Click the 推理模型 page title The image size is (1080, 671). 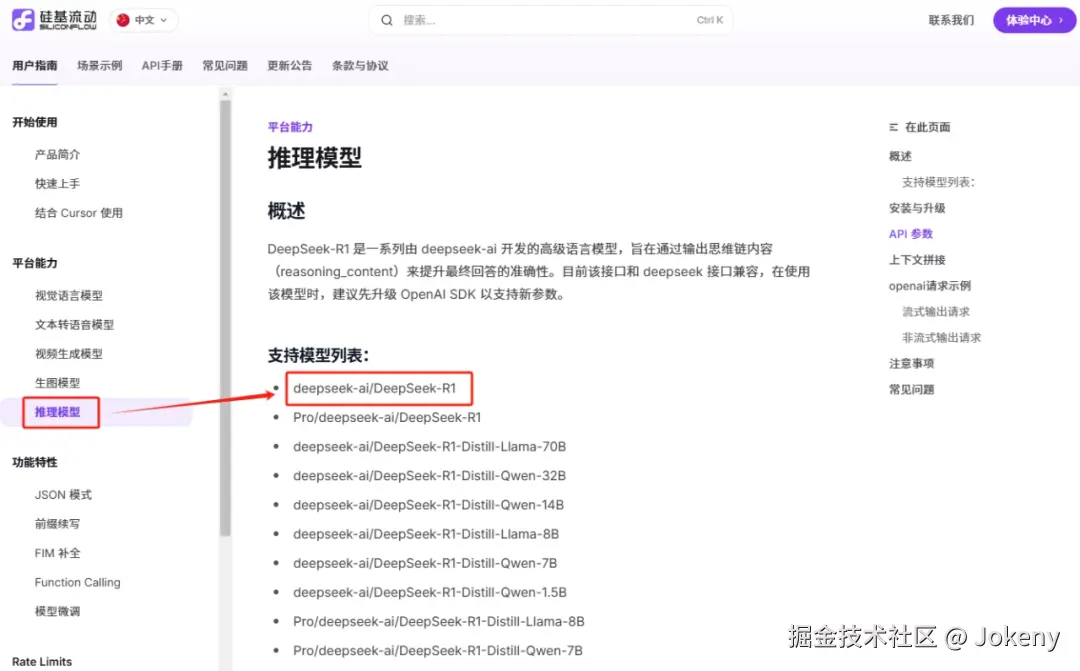pos(314,158)
